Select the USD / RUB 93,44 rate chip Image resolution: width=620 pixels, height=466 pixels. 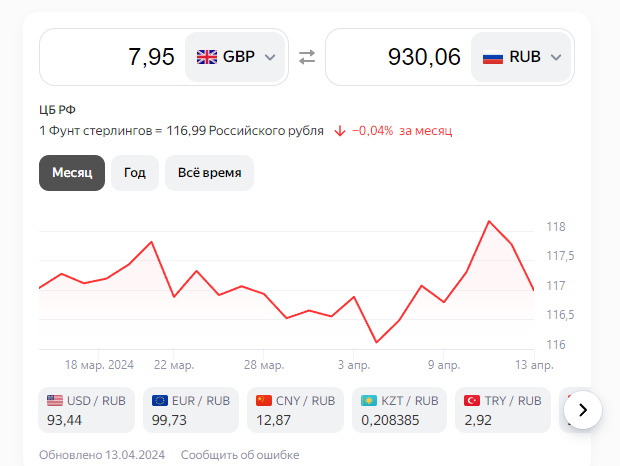(x=87, y=410)
